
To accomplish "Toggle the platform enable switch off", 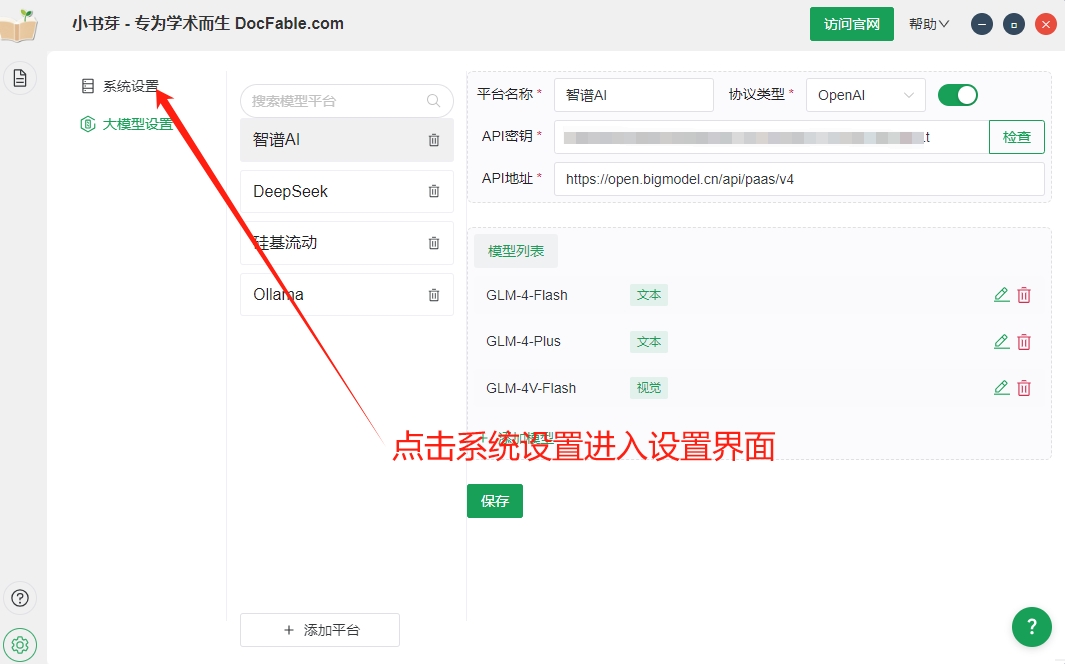I will coord(957,94).
